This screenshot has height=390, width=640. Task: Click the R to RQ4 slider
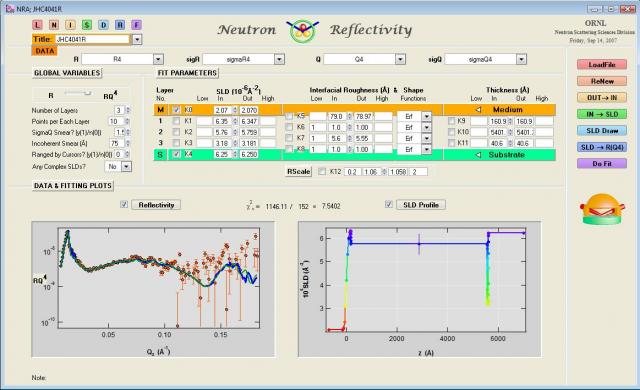coord(78,93)
